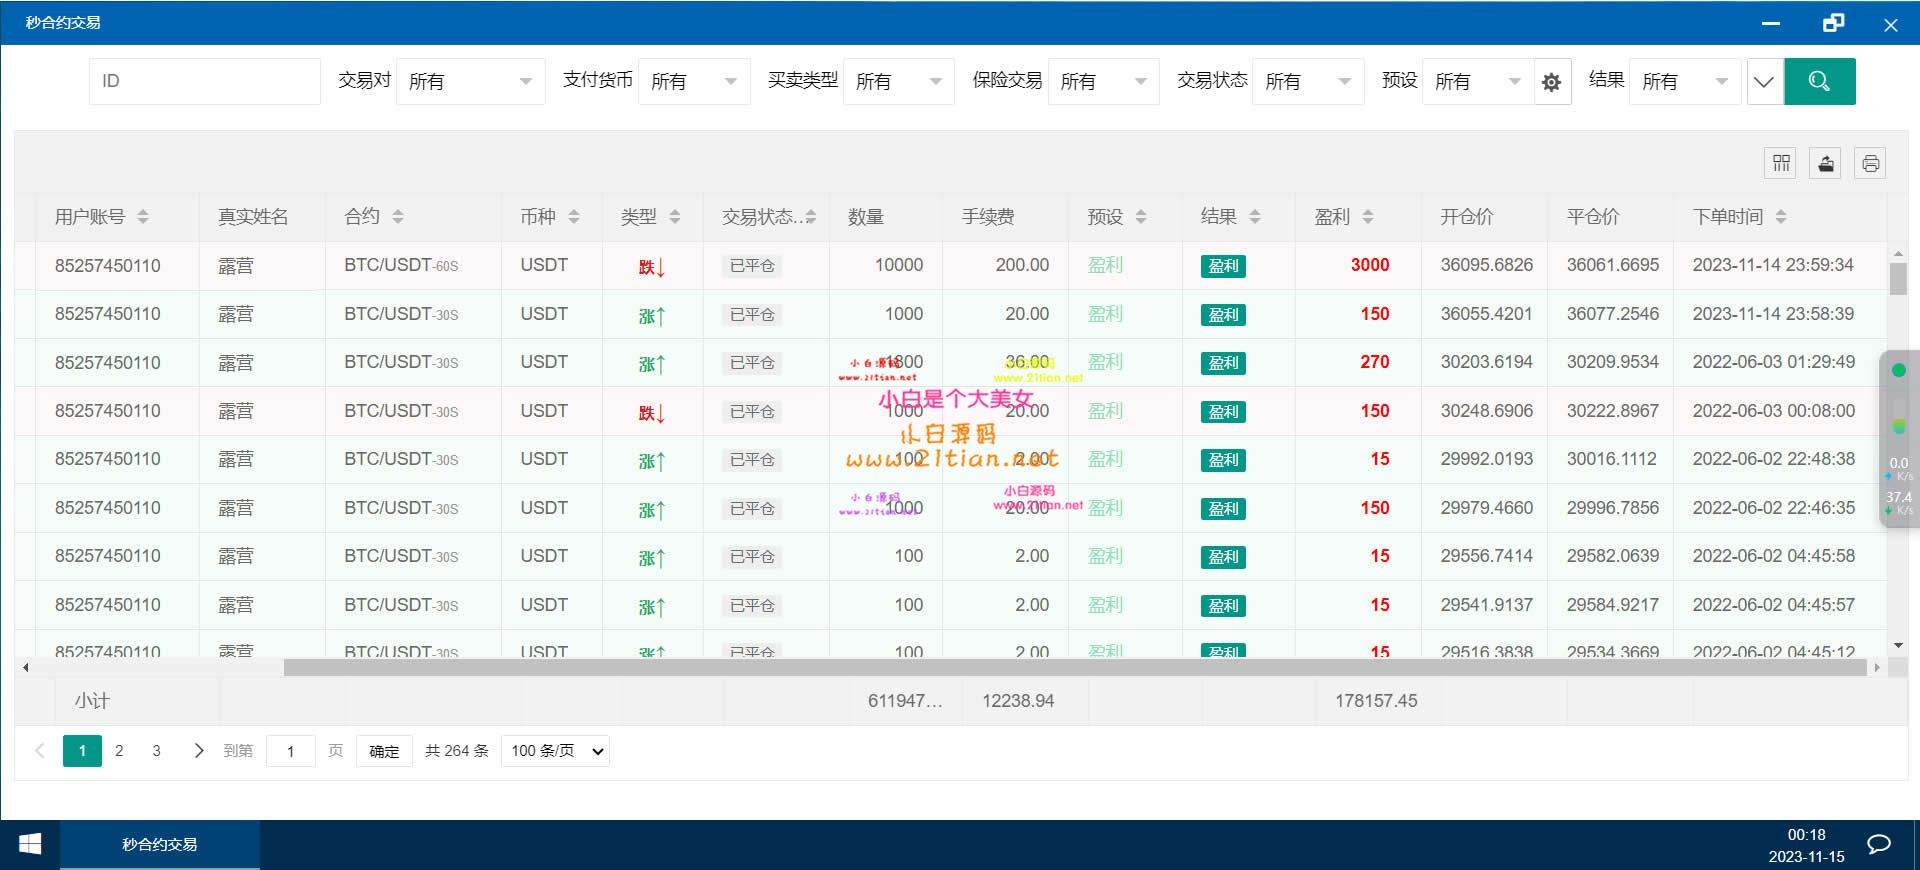Click the green search button
The width and height of the screenshot is (1920, 870).
pos(1819,81)
